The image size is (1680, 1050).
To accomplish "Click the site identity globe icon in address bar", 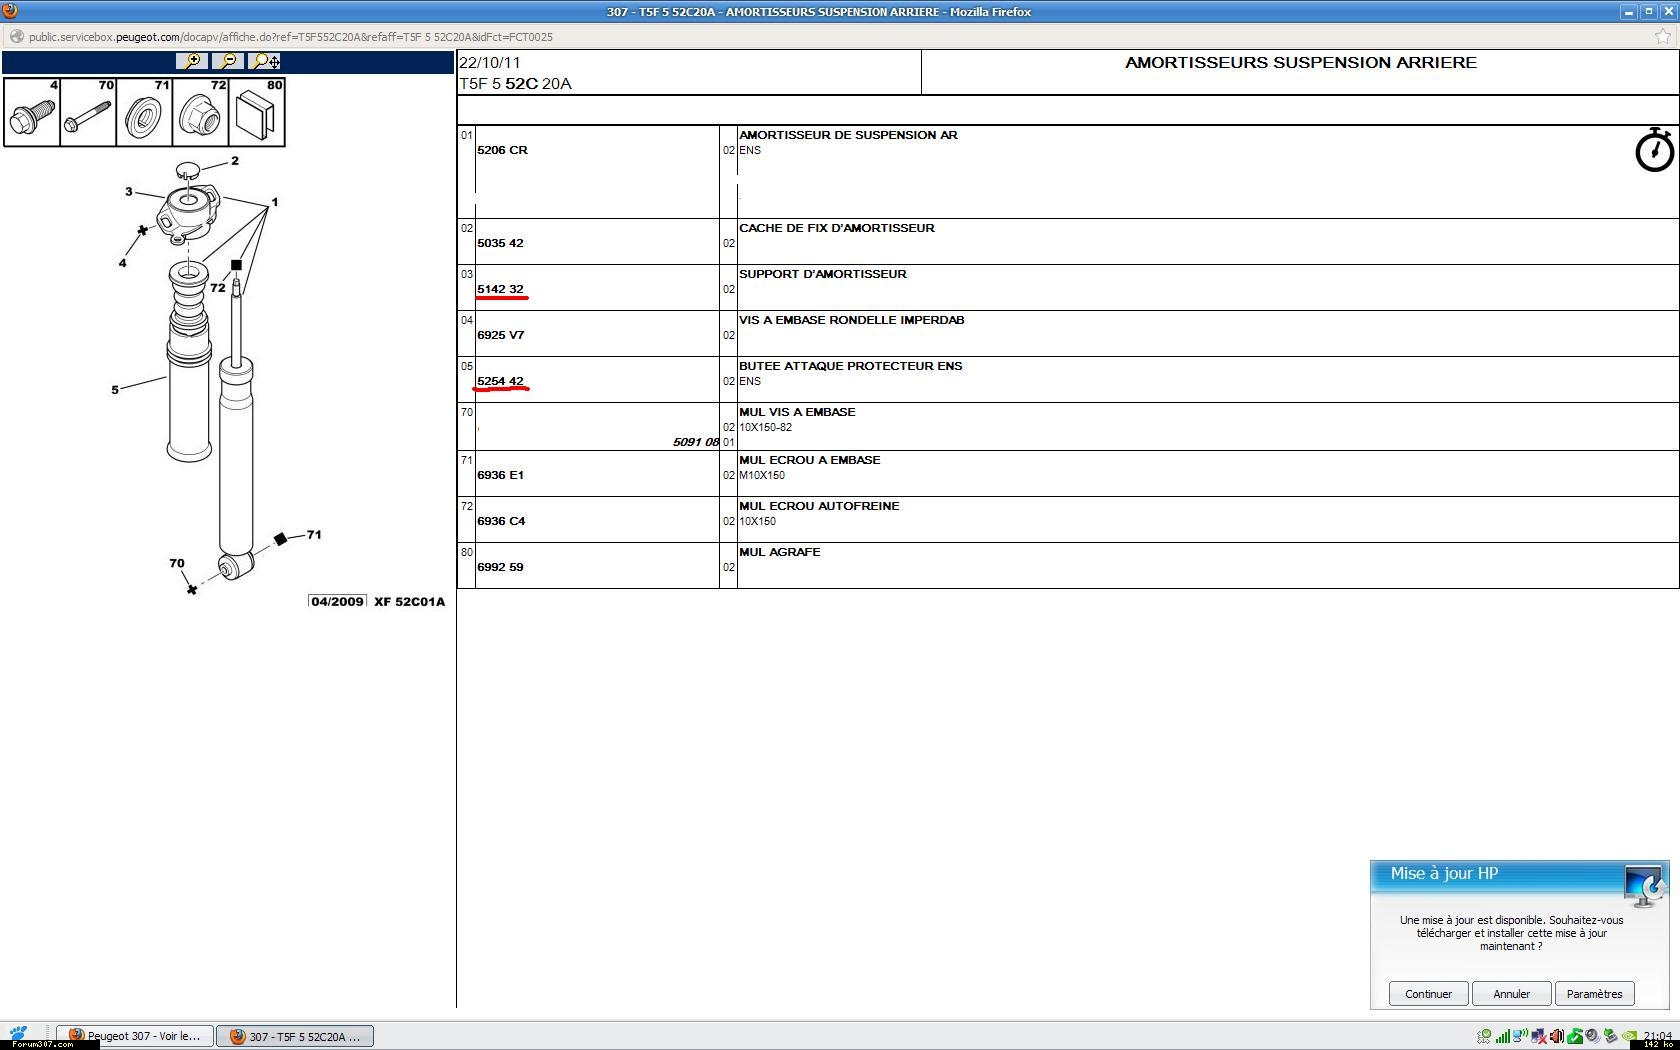I will (16, 37).
